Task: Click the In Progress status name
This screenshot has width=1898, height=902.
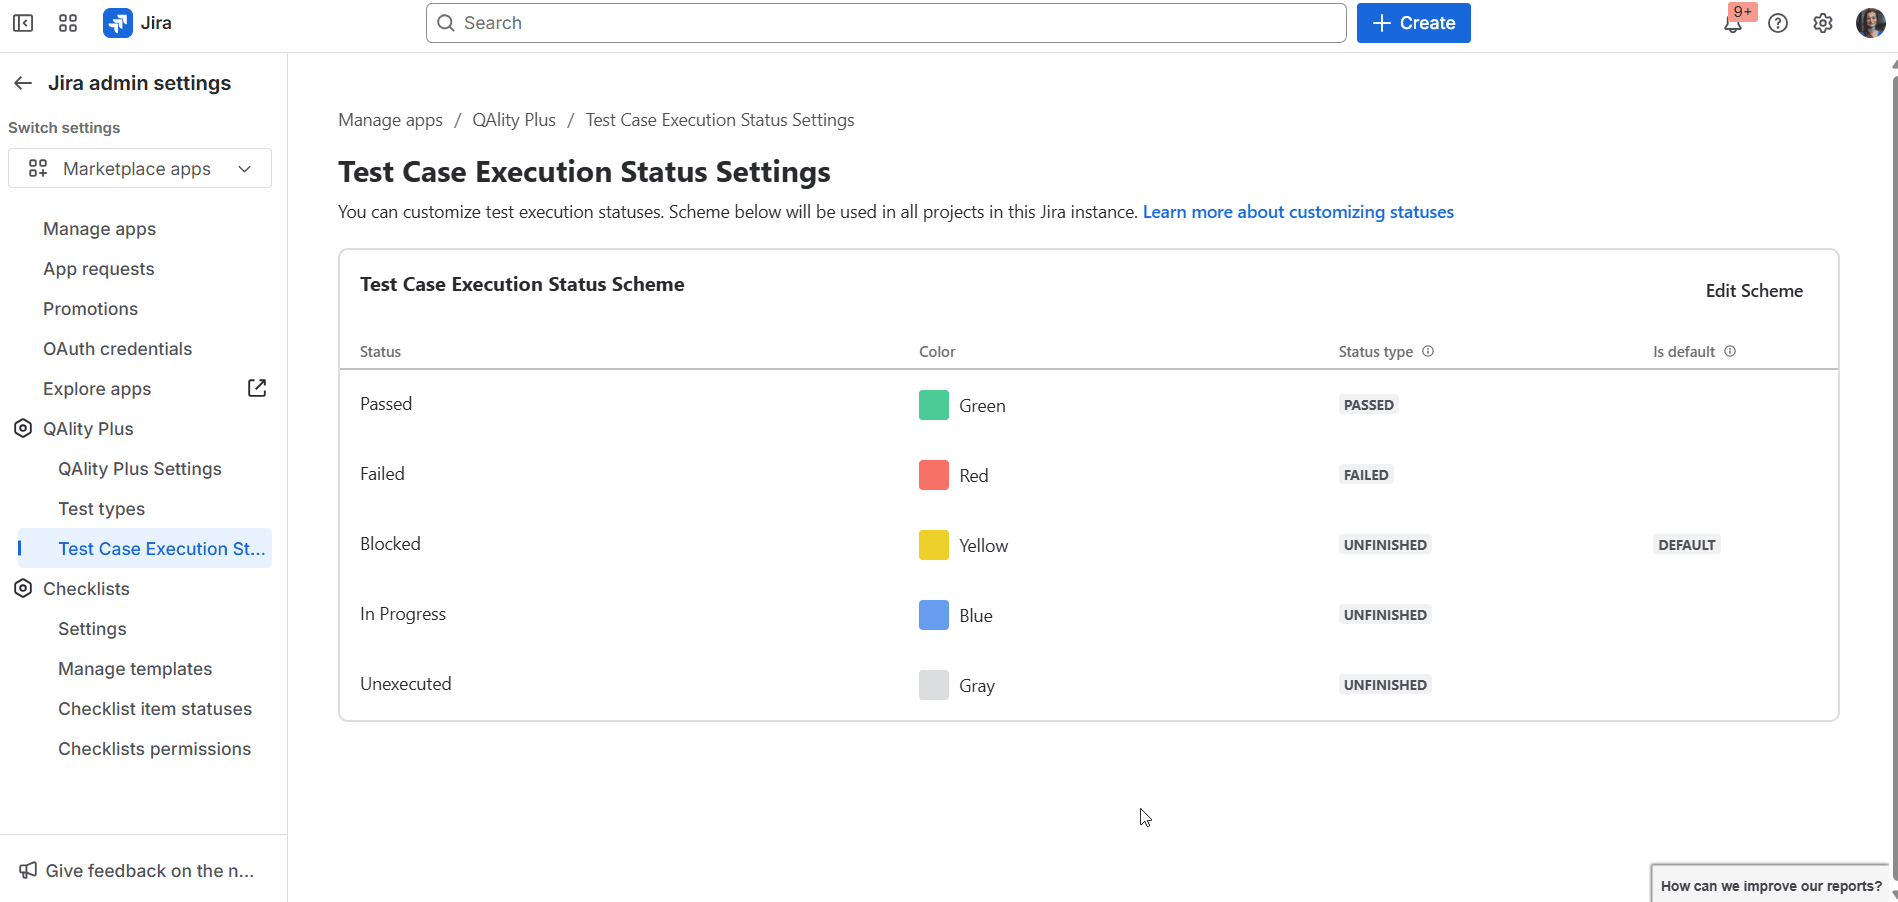Action: (403, 614)
